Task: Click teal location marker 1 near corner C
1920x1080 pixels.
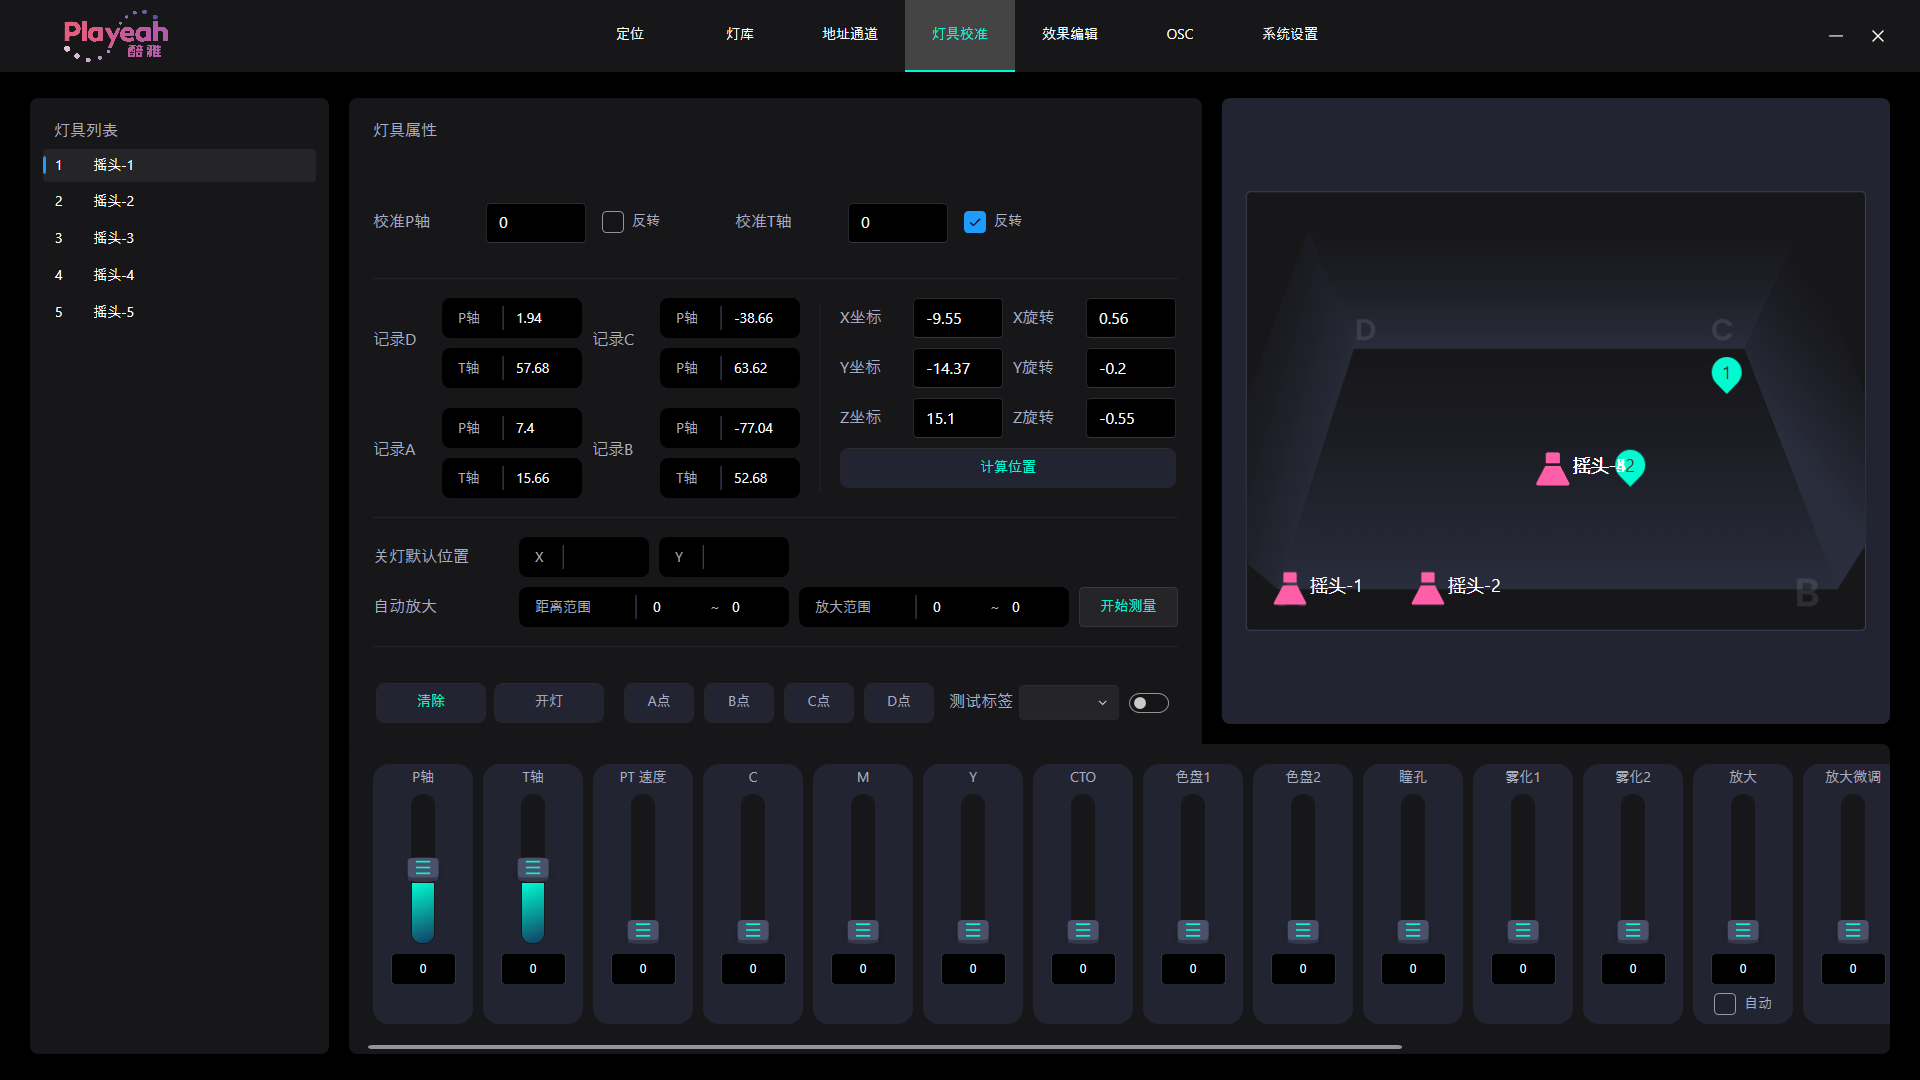Action: (x=1726, y=374)
